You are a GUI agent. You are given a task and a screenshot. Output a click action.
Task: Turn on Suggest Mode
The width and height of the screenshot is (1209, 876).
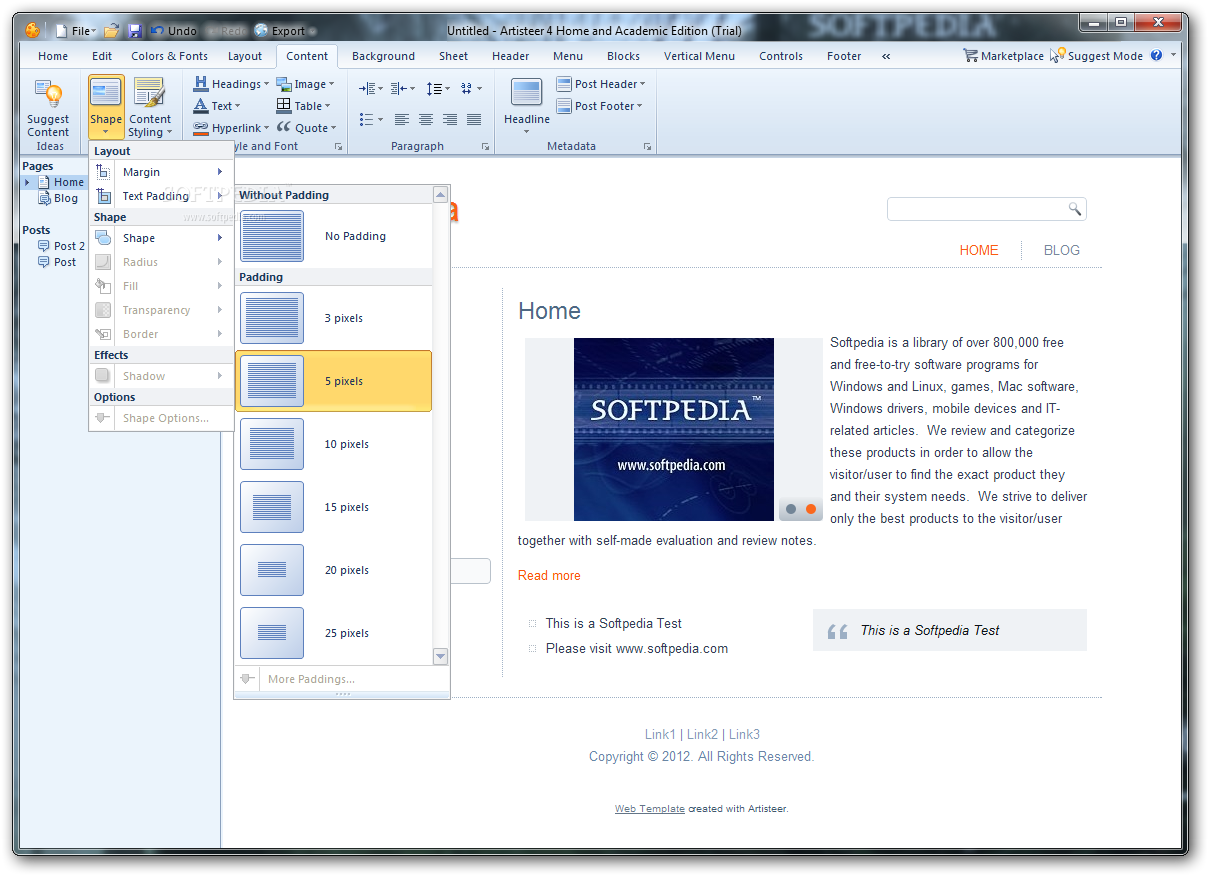1096,56
